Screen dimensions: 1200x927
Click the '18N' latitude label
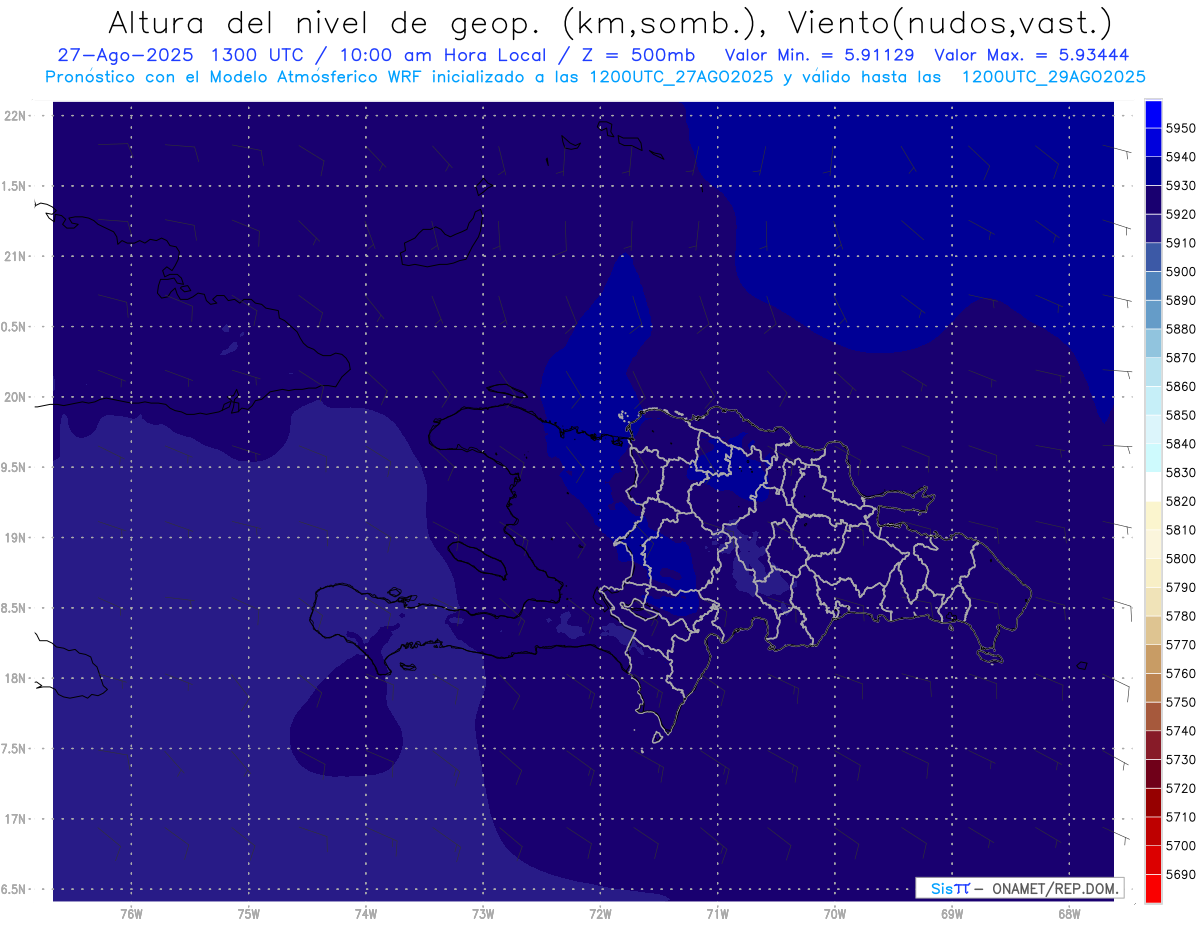[16, 678]
